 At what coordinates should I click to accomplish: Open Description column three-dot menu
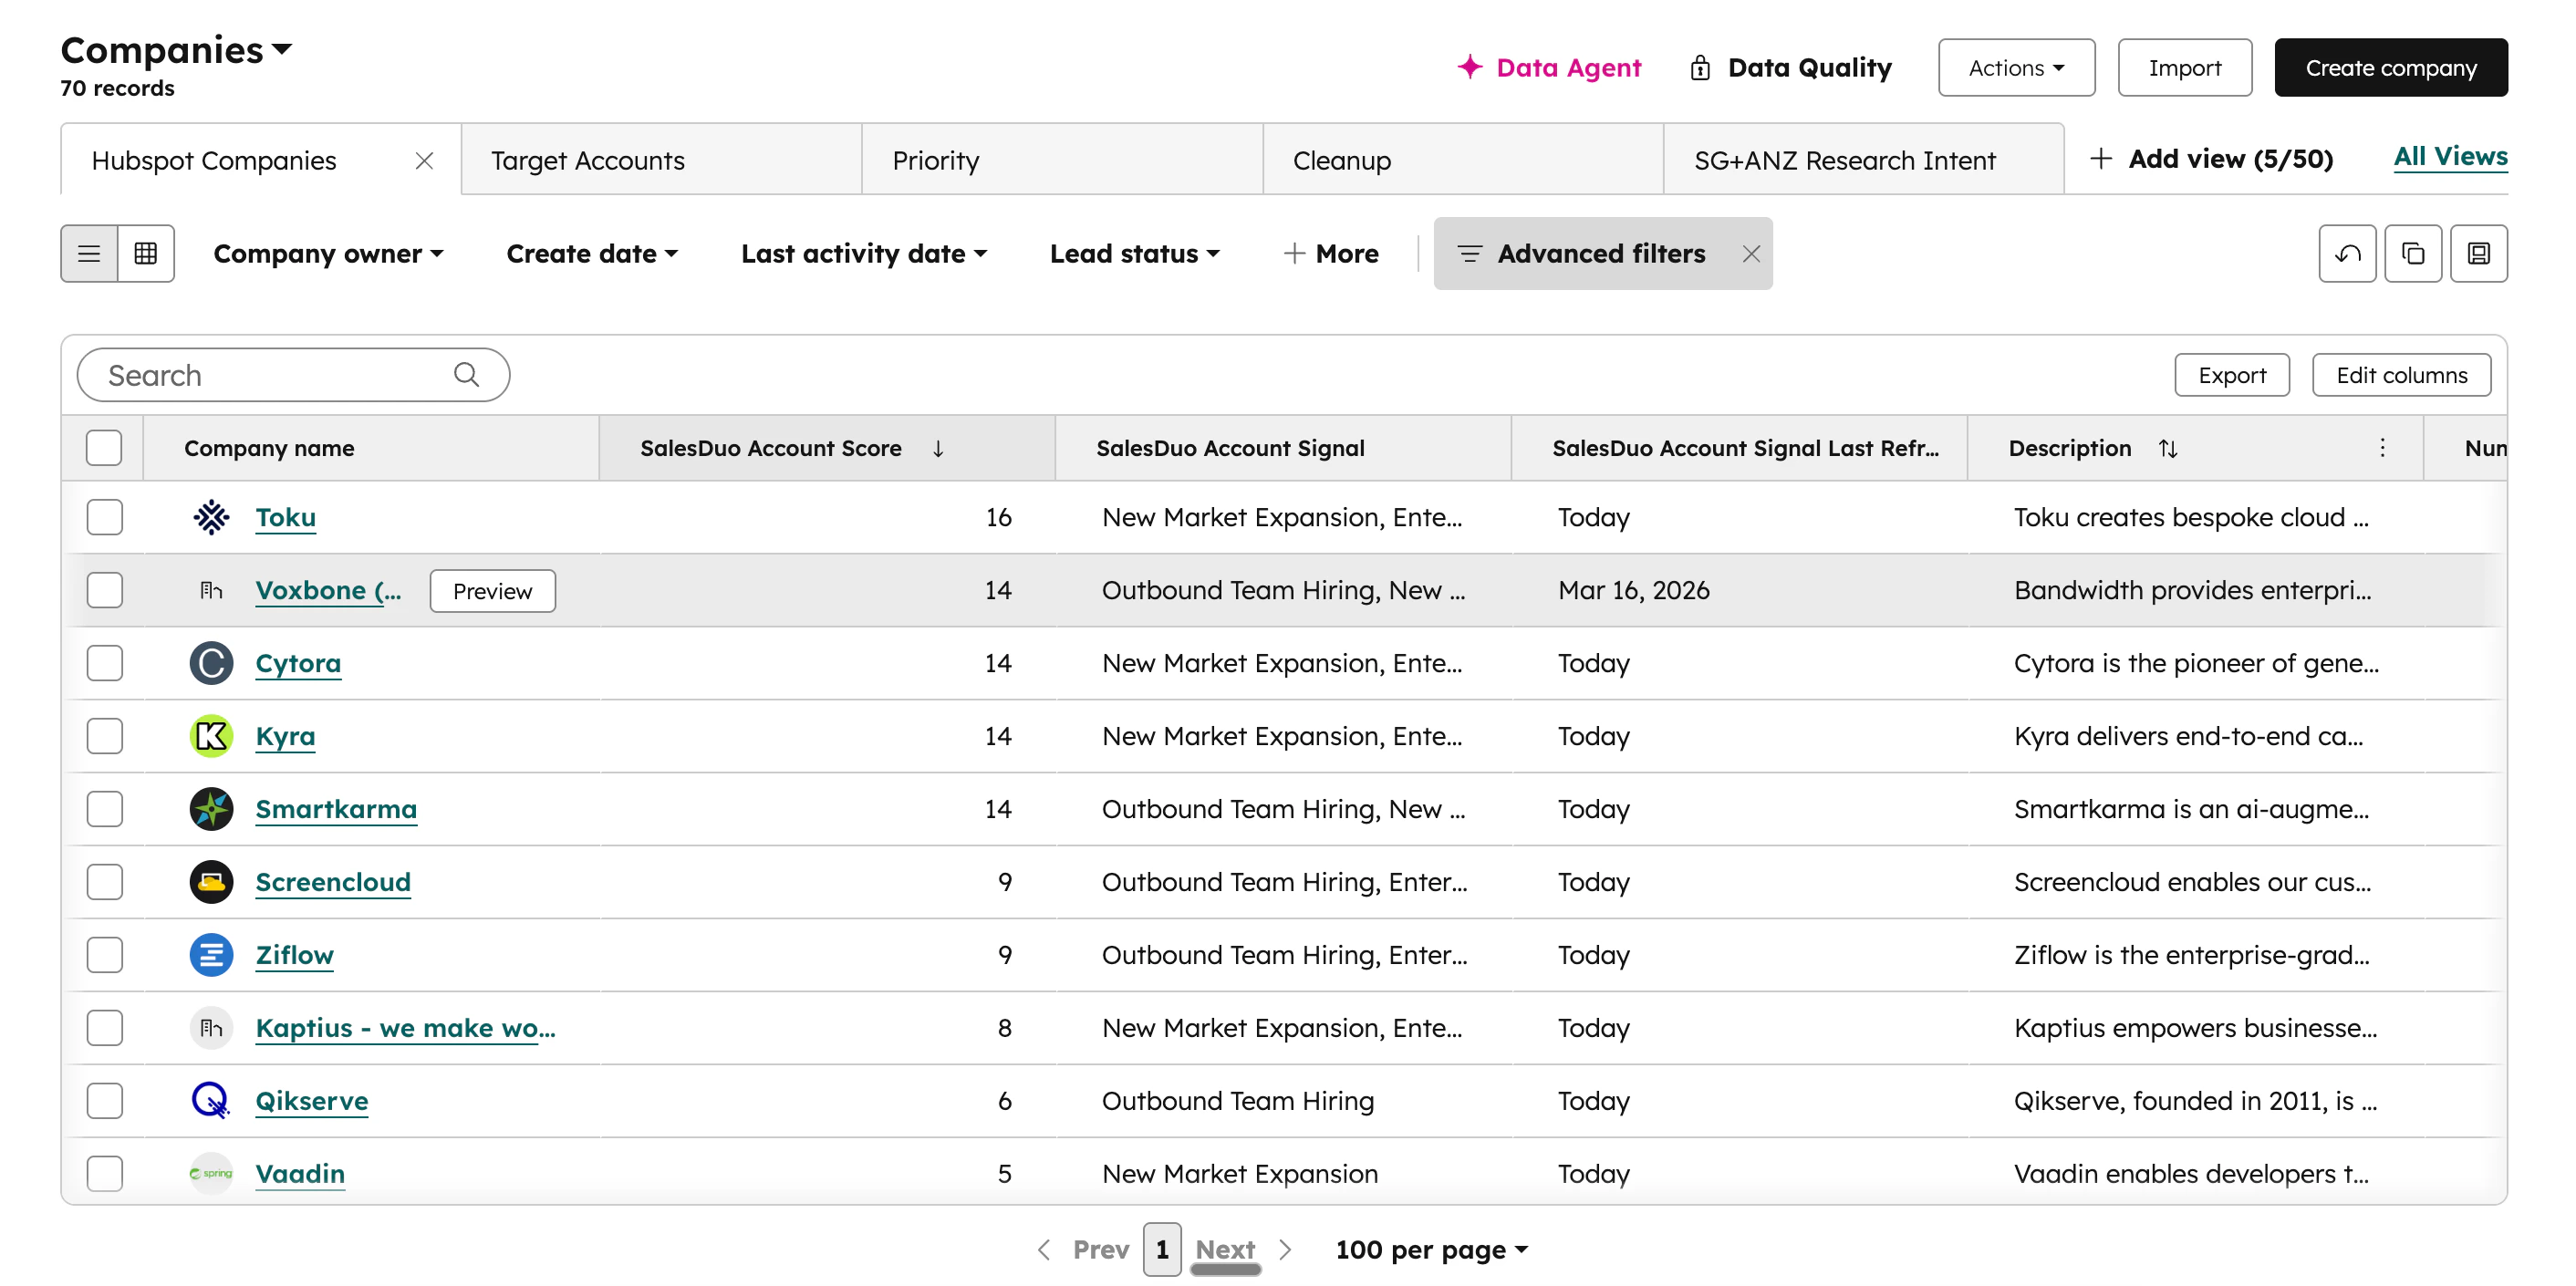click(2382, 448)
